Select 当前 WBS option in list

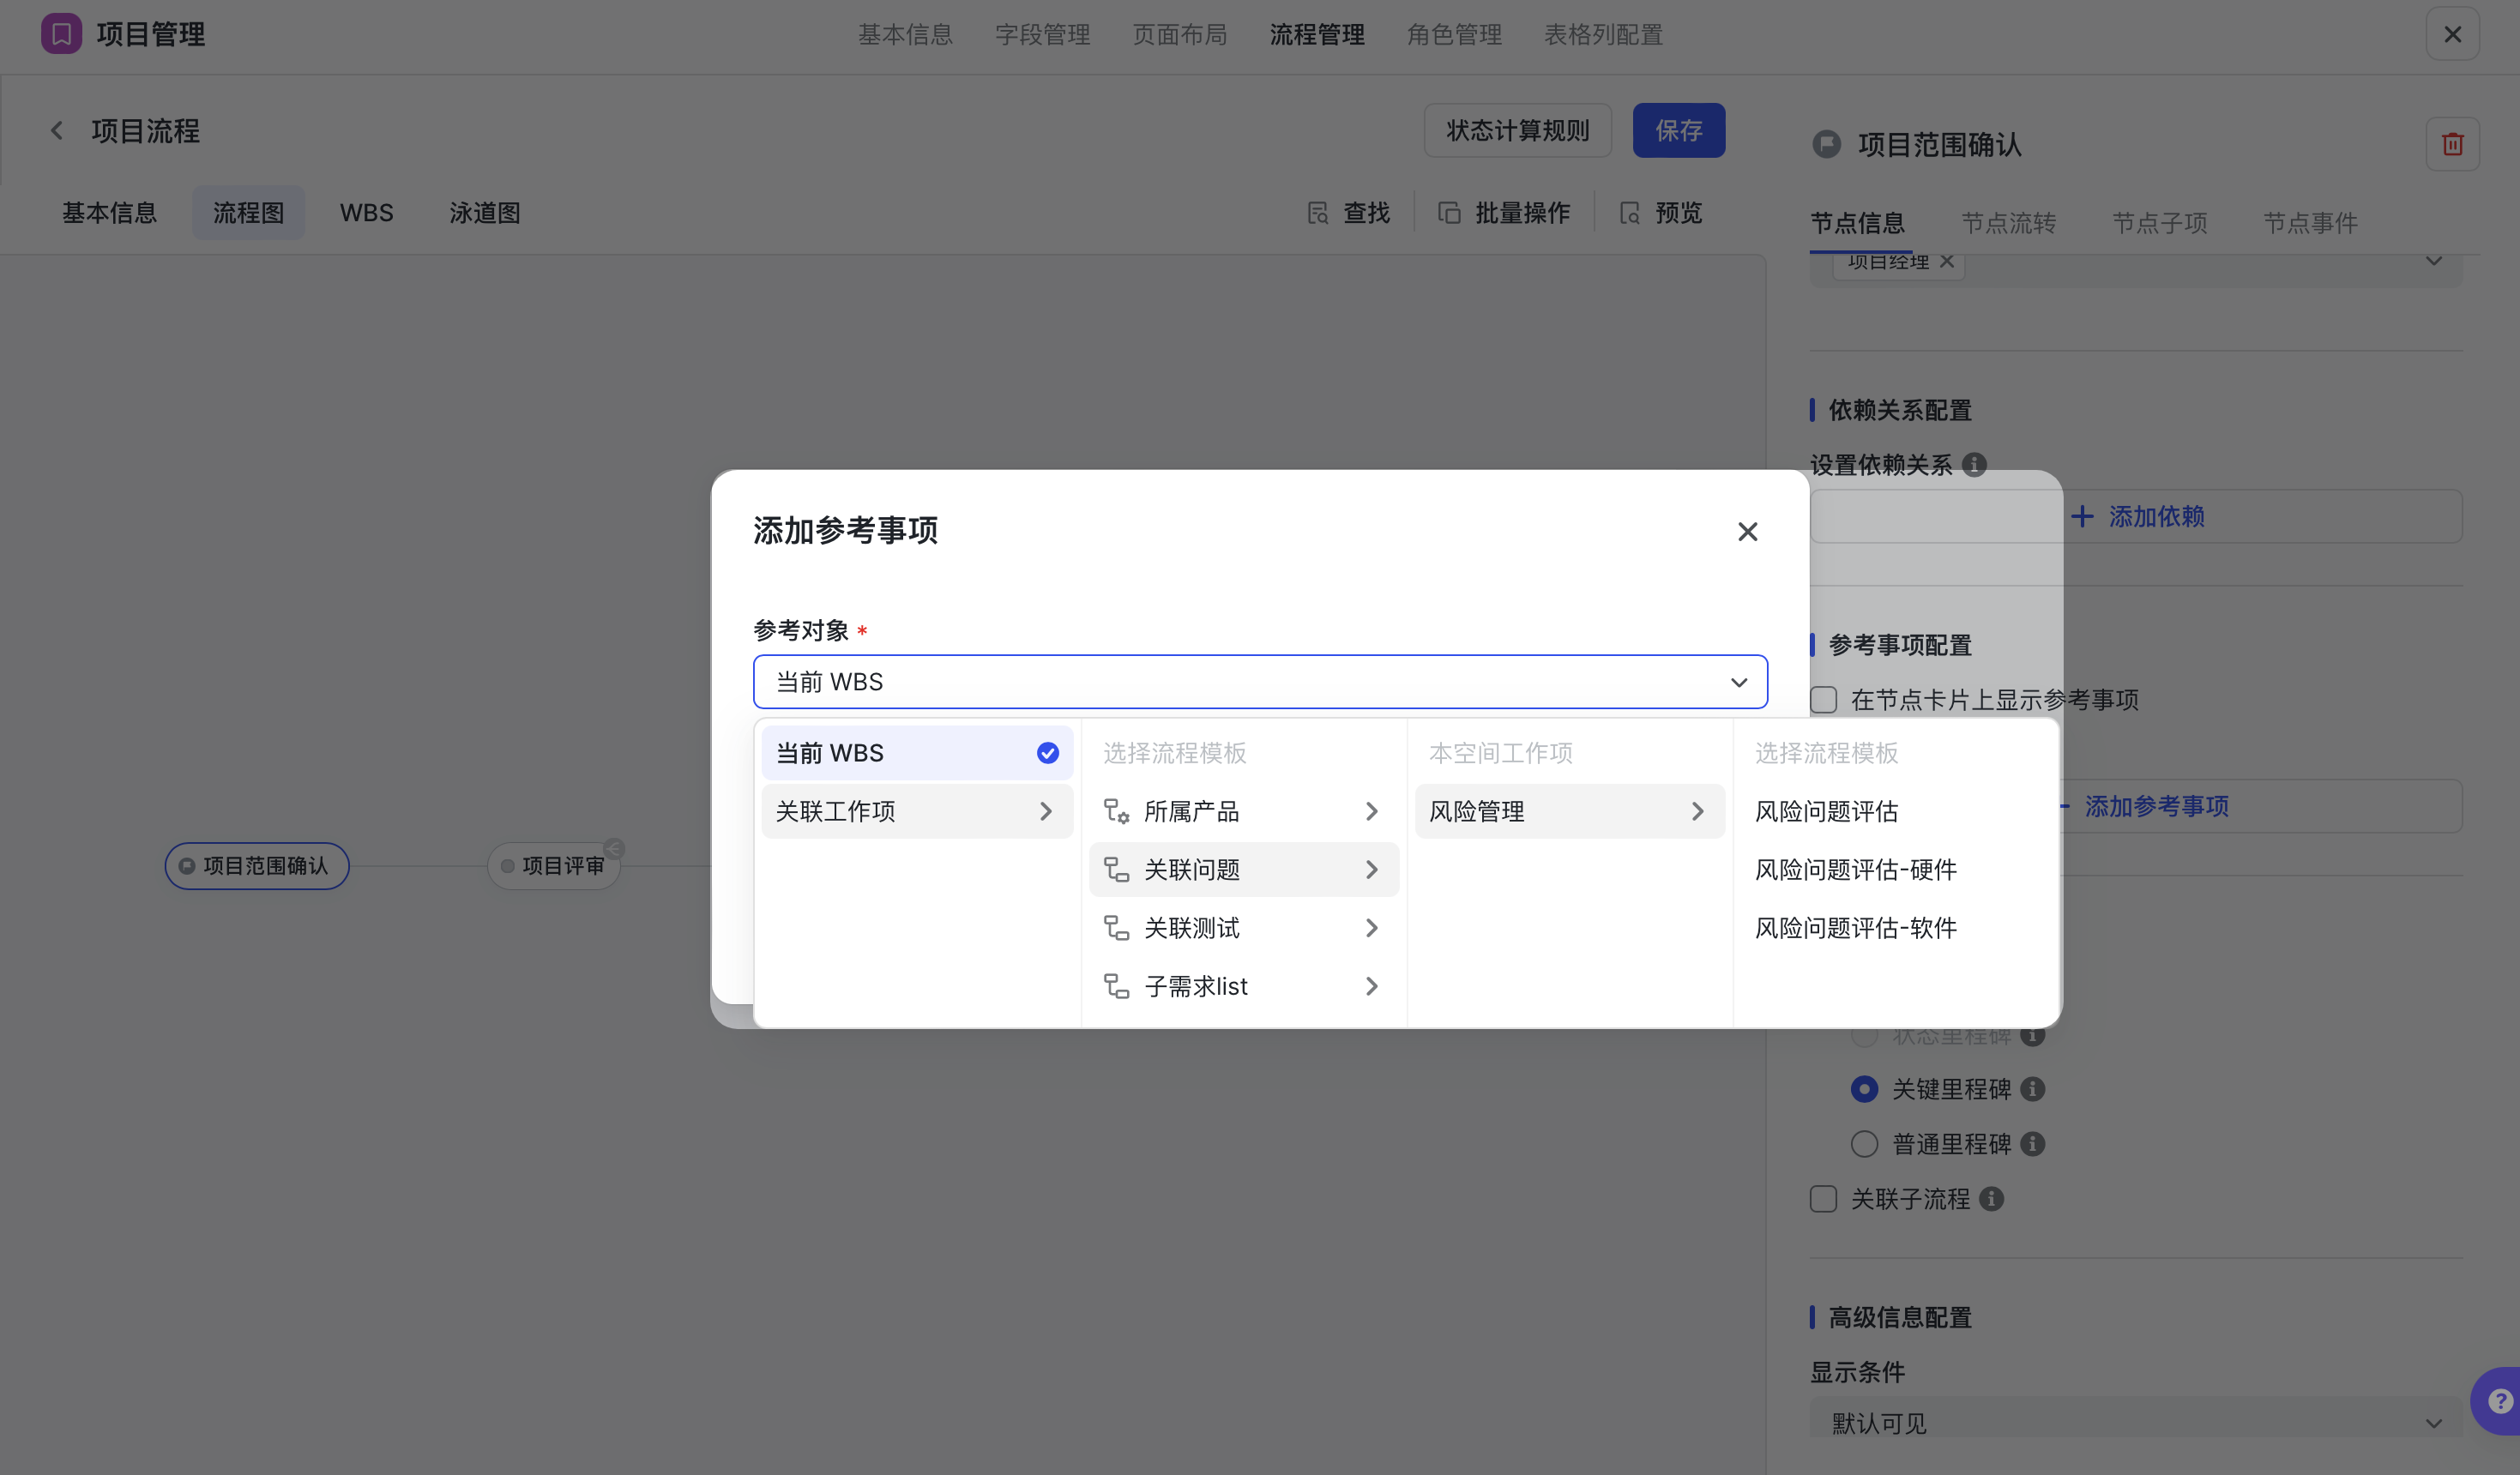tap(917, 753)
